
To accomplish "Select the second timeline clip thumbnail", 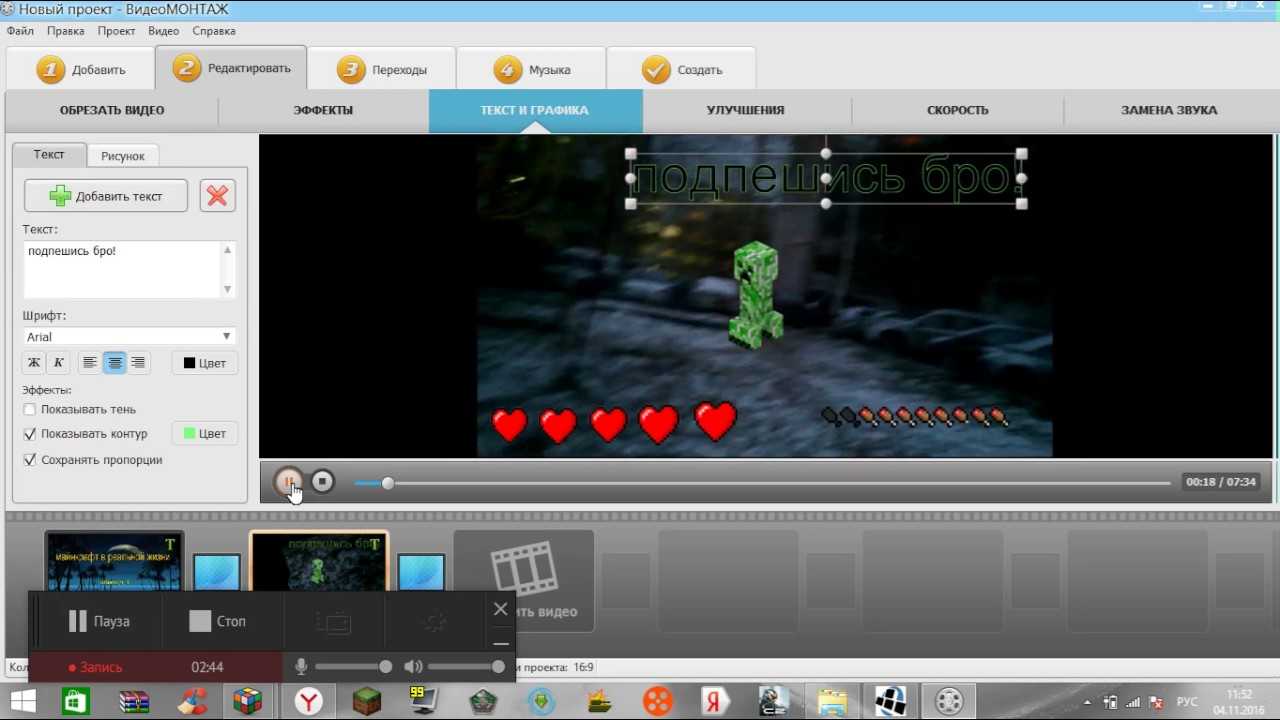I will point(319,561).
